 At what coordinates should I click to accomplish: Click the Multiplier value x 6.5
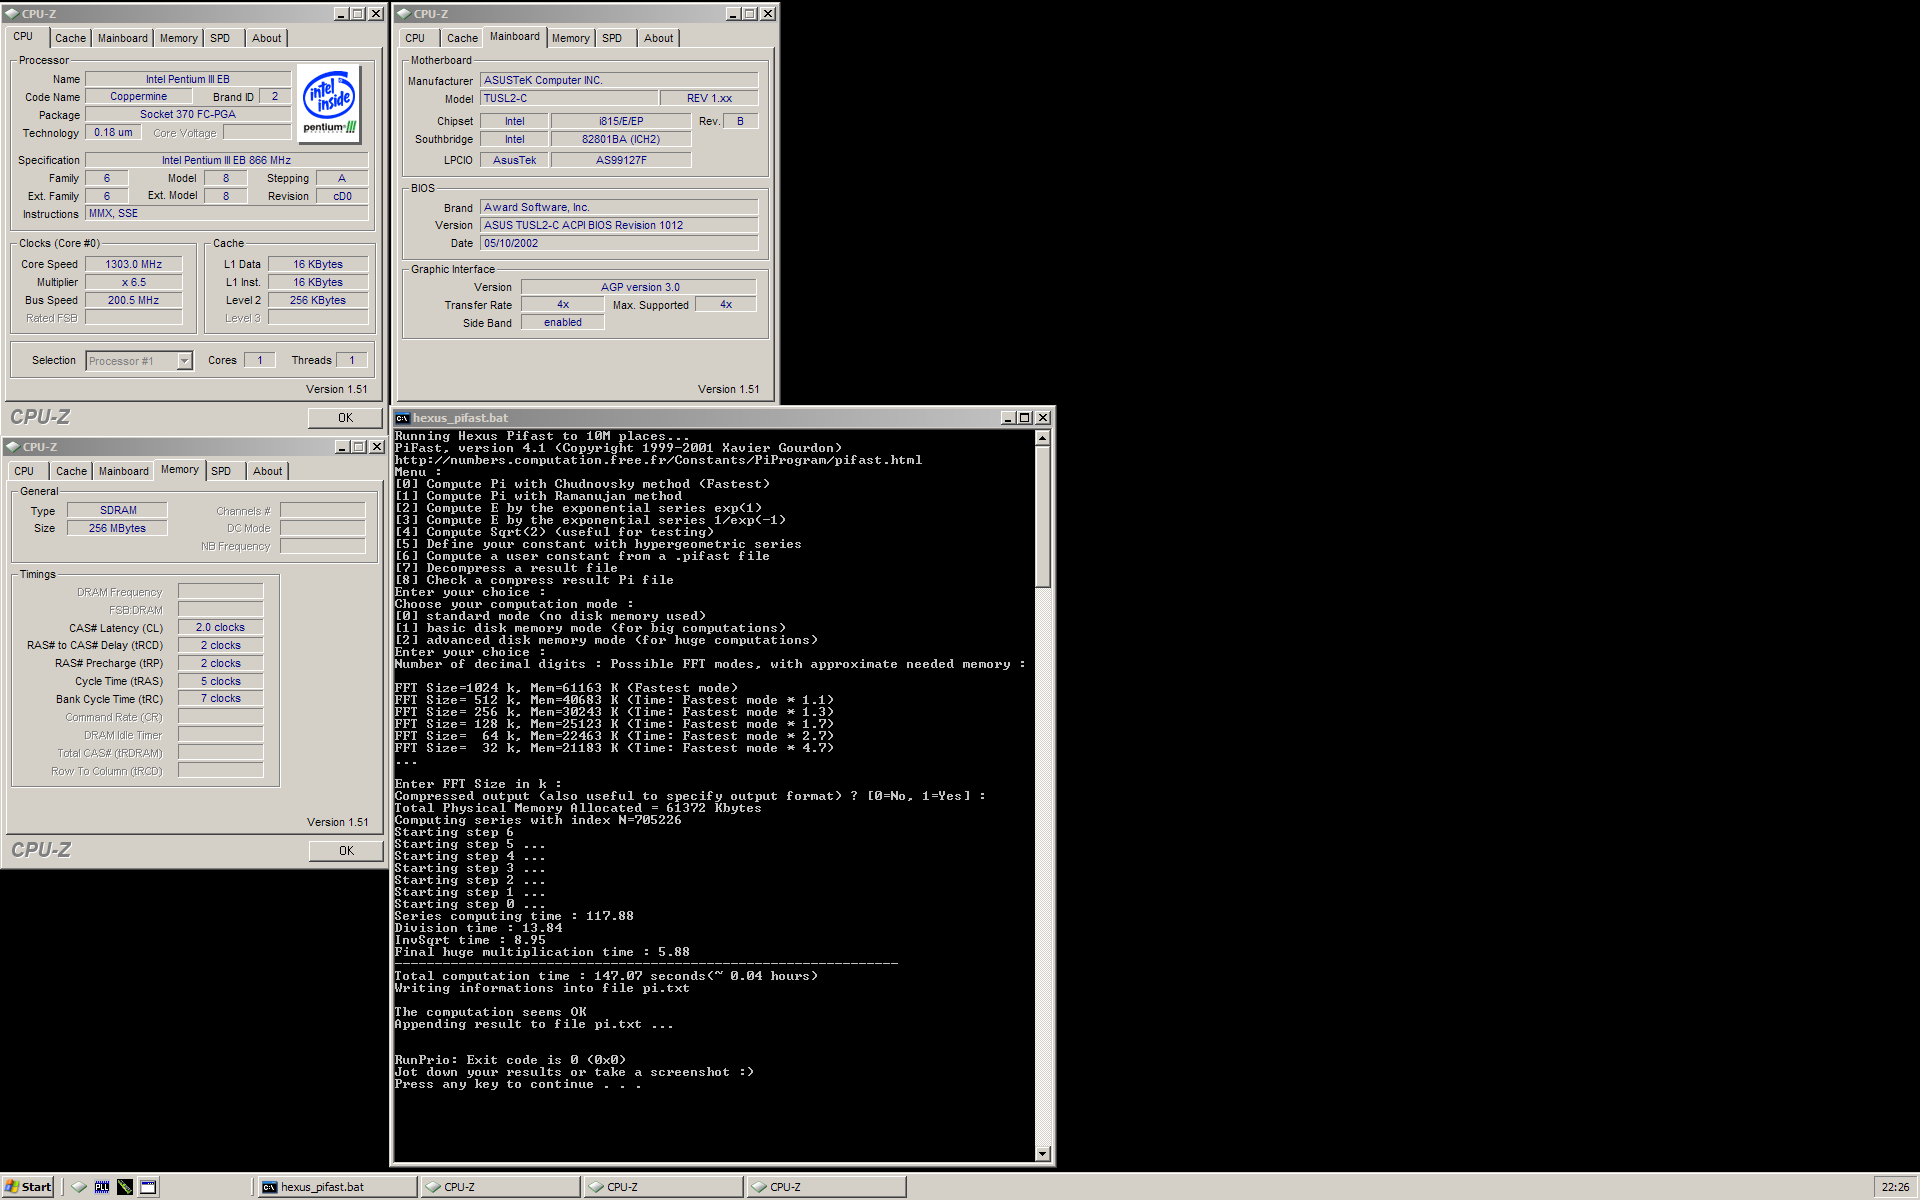pyautogui.click(x=134, y=282)
